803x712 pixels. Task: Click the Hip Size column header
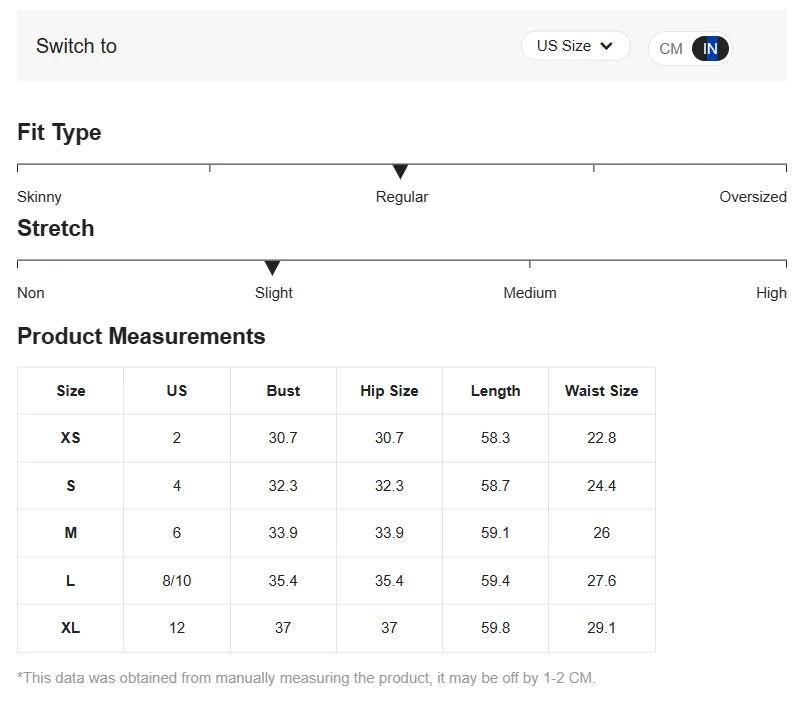point(389,391)
